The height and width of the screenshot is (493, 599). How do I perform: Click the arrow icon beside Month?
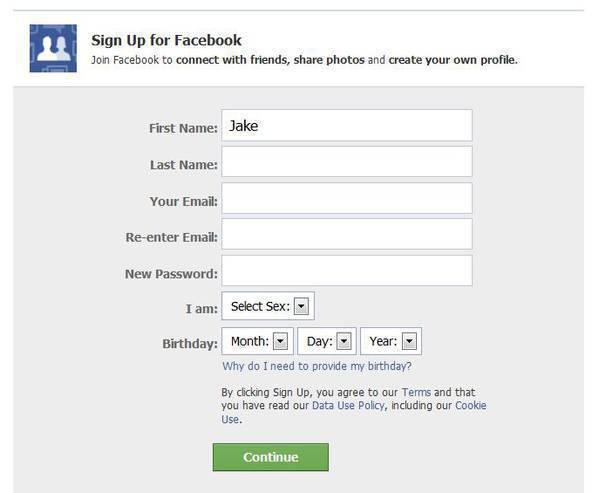[280, 341]
